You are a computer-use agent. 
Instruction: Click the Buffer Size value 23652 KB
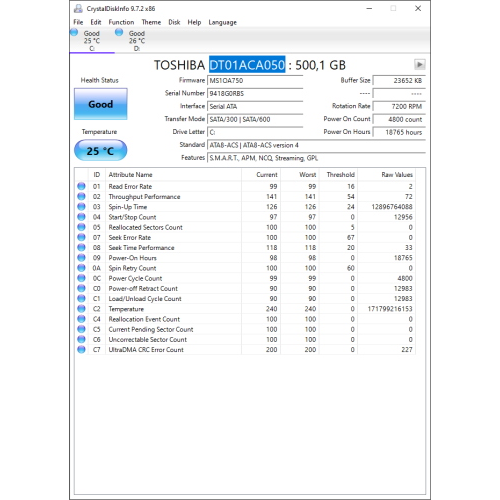click(x=399, y=81)
